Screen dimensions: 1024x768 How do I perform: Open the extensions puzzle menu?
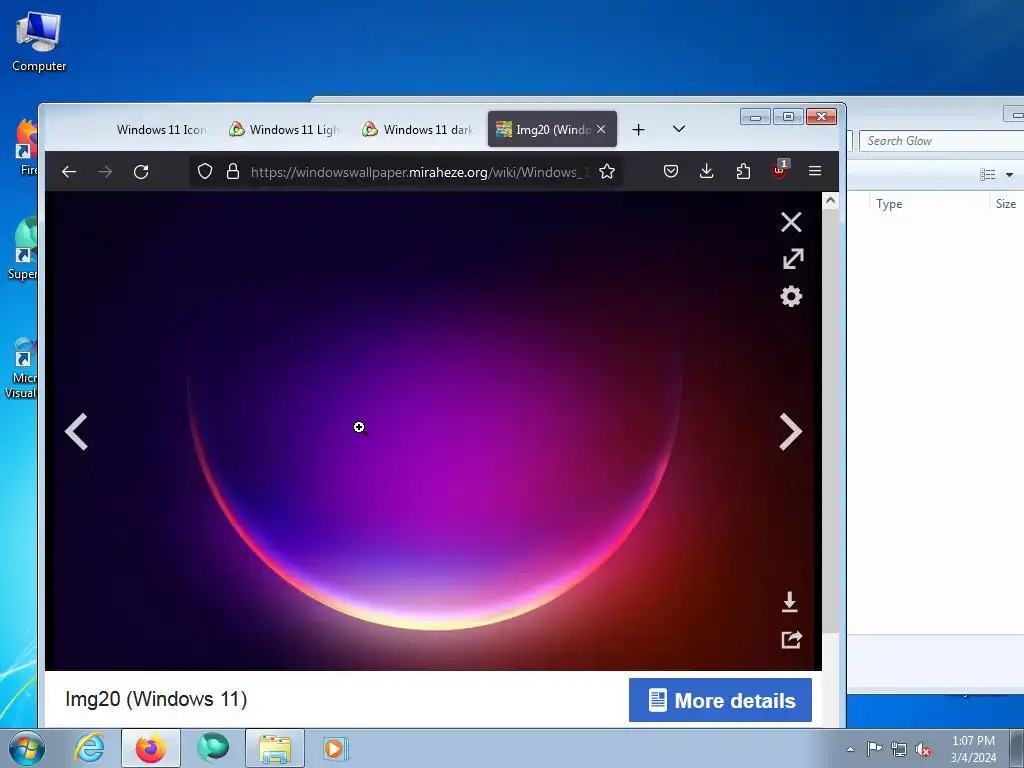point(743,171)
